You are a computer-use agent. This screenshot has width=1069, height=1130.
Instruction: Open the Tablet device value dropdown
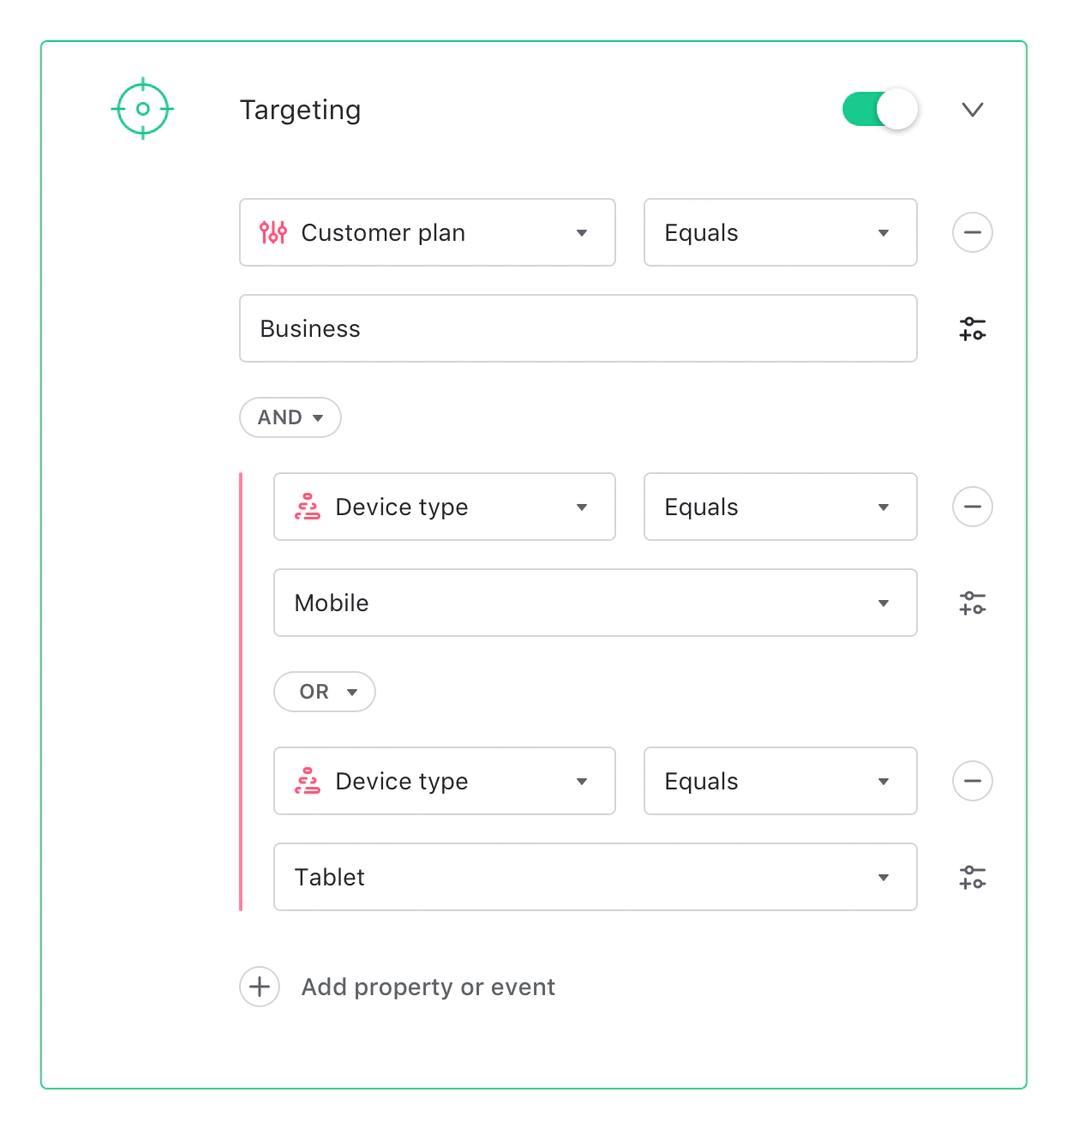pos(595,877)
